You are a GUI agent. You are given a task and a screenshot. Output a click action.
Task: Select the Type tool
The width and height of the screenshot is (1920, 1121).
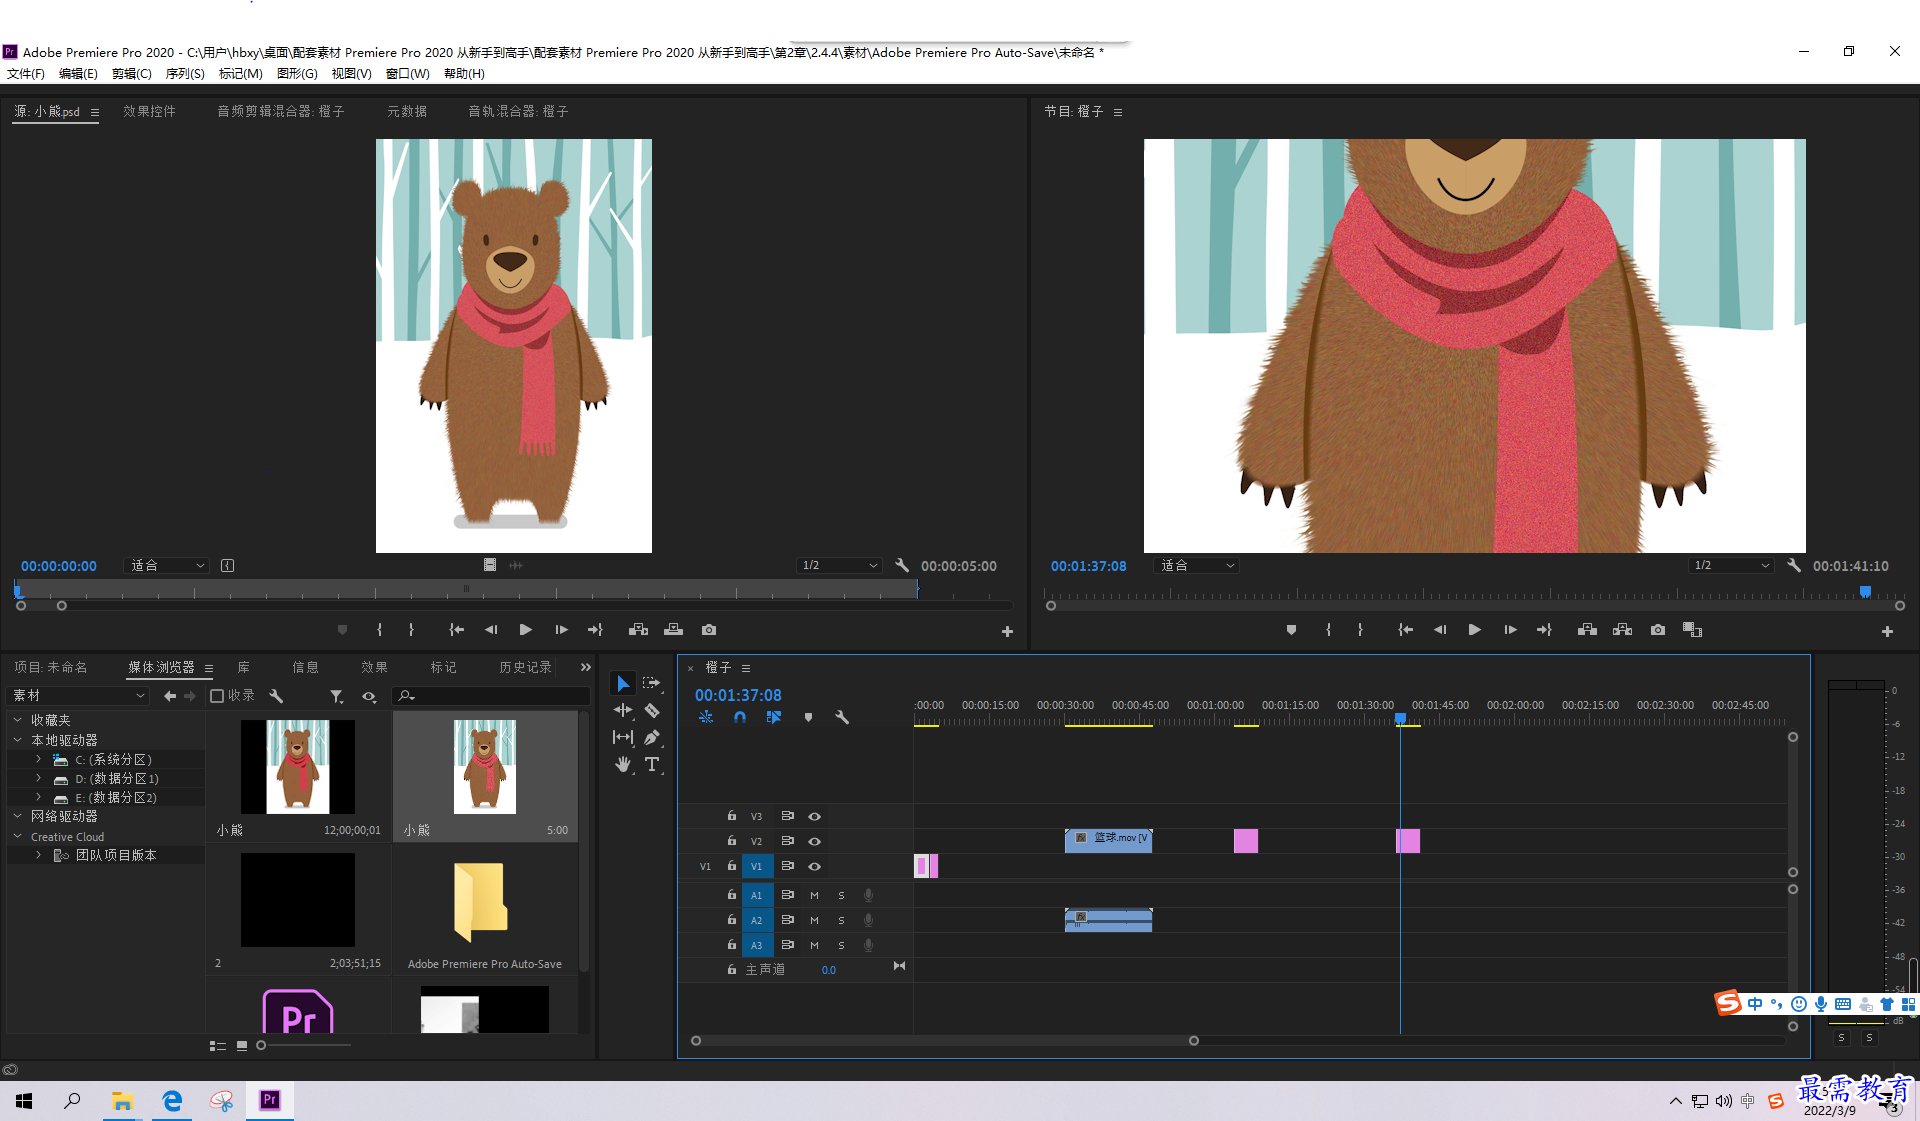click(x=652, y=764)
